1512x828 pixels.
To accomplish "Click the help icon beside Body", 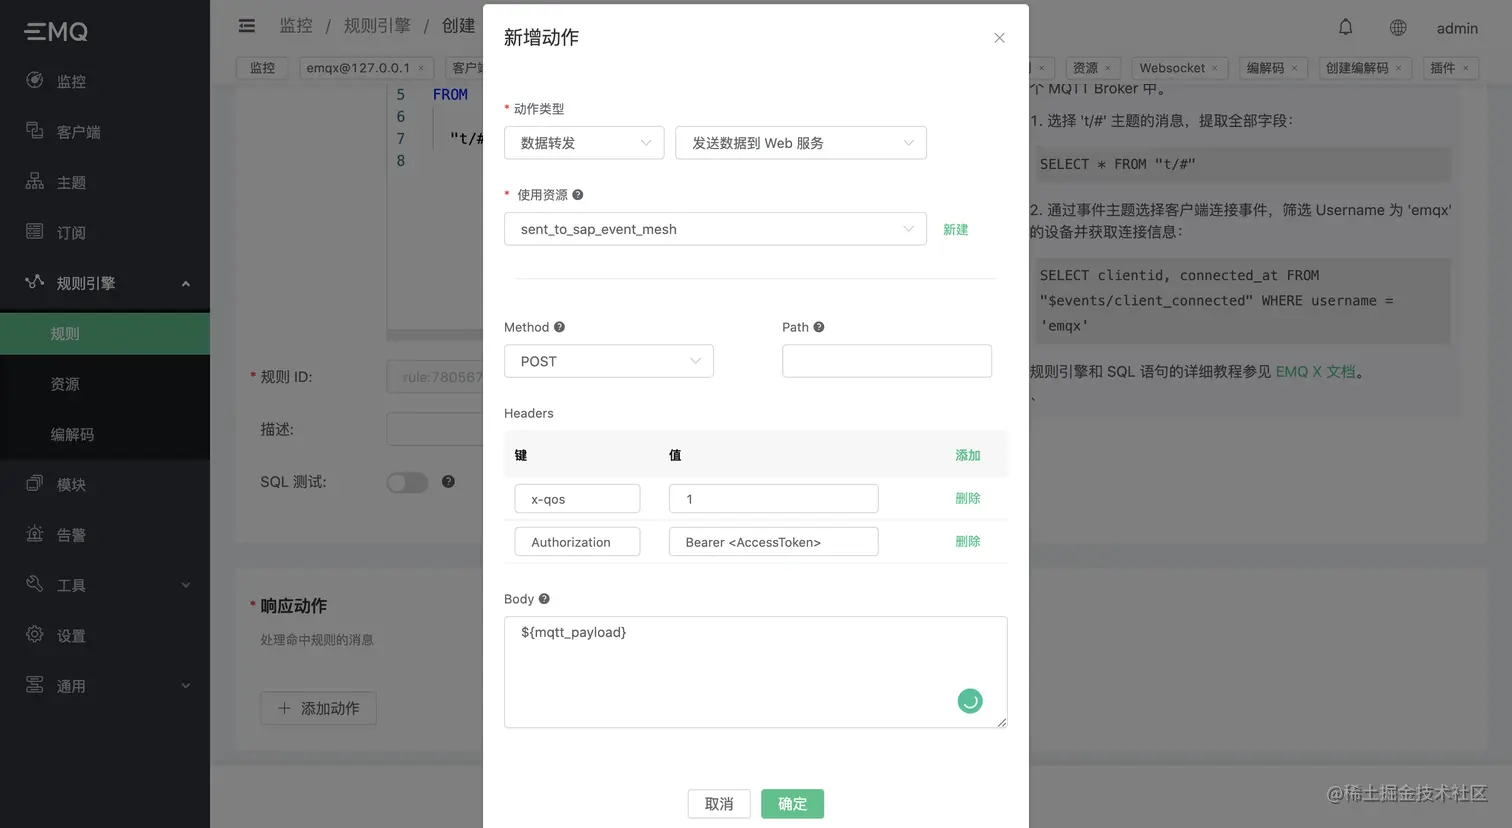I will click(544, 599).
